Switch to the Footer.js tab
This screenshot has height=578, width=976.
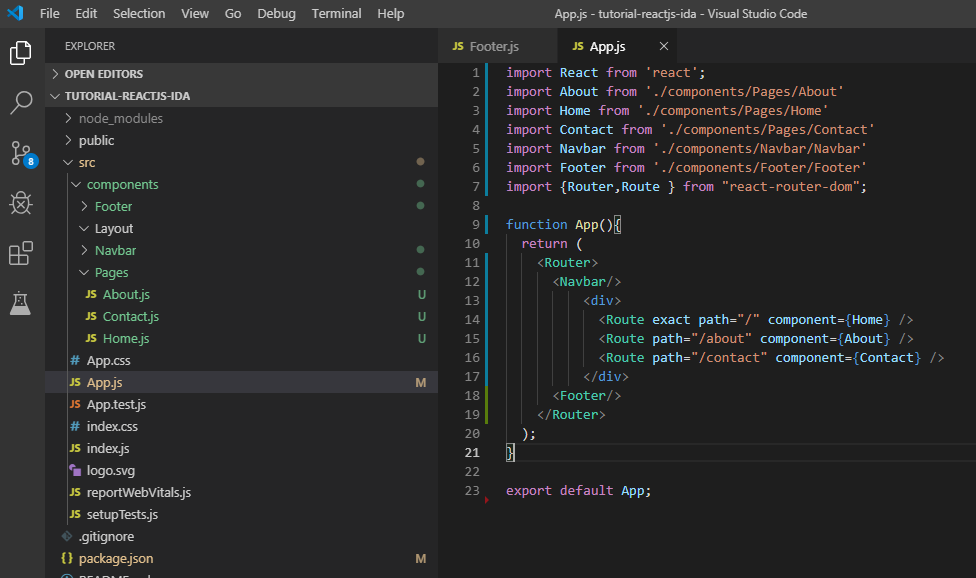(497, 46)
